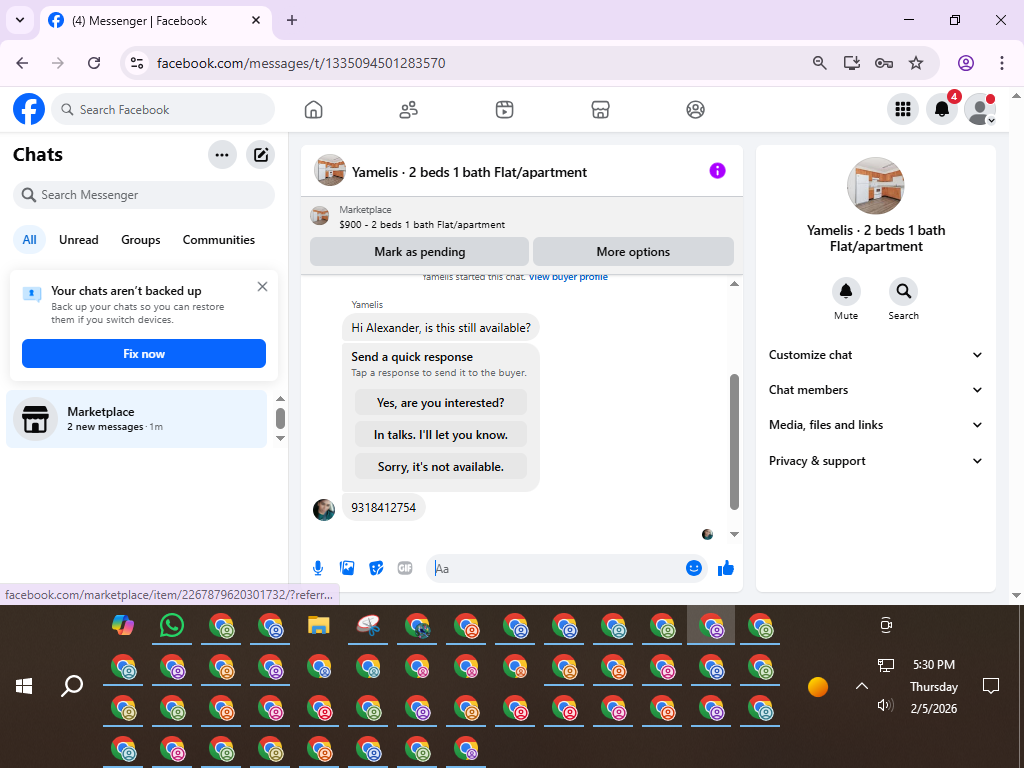Click the chat list scroll down arrow
Viewport: 1024px width, 768px height.
click(281, 438)
